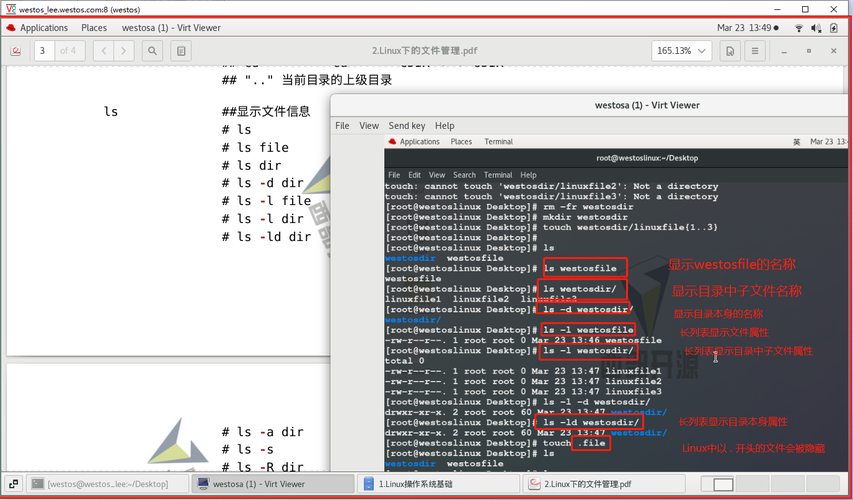Viewport: 853px width, 500px height.
Task: Open the 165.13% zoom dropdown
Action: pos(681,51)
